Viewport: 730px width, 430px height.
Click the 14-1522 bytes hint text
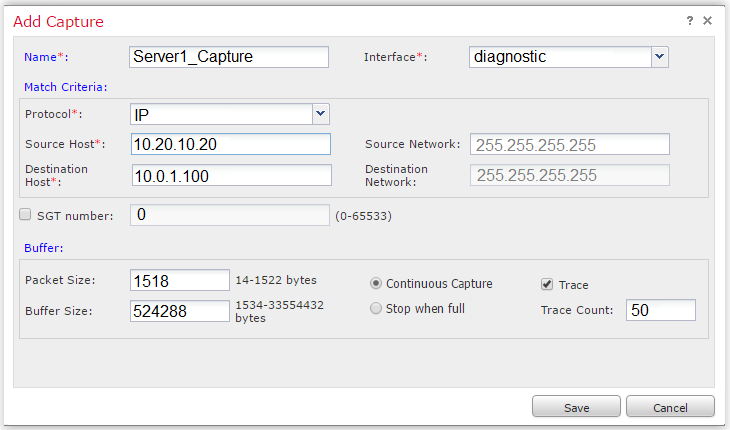276,280
